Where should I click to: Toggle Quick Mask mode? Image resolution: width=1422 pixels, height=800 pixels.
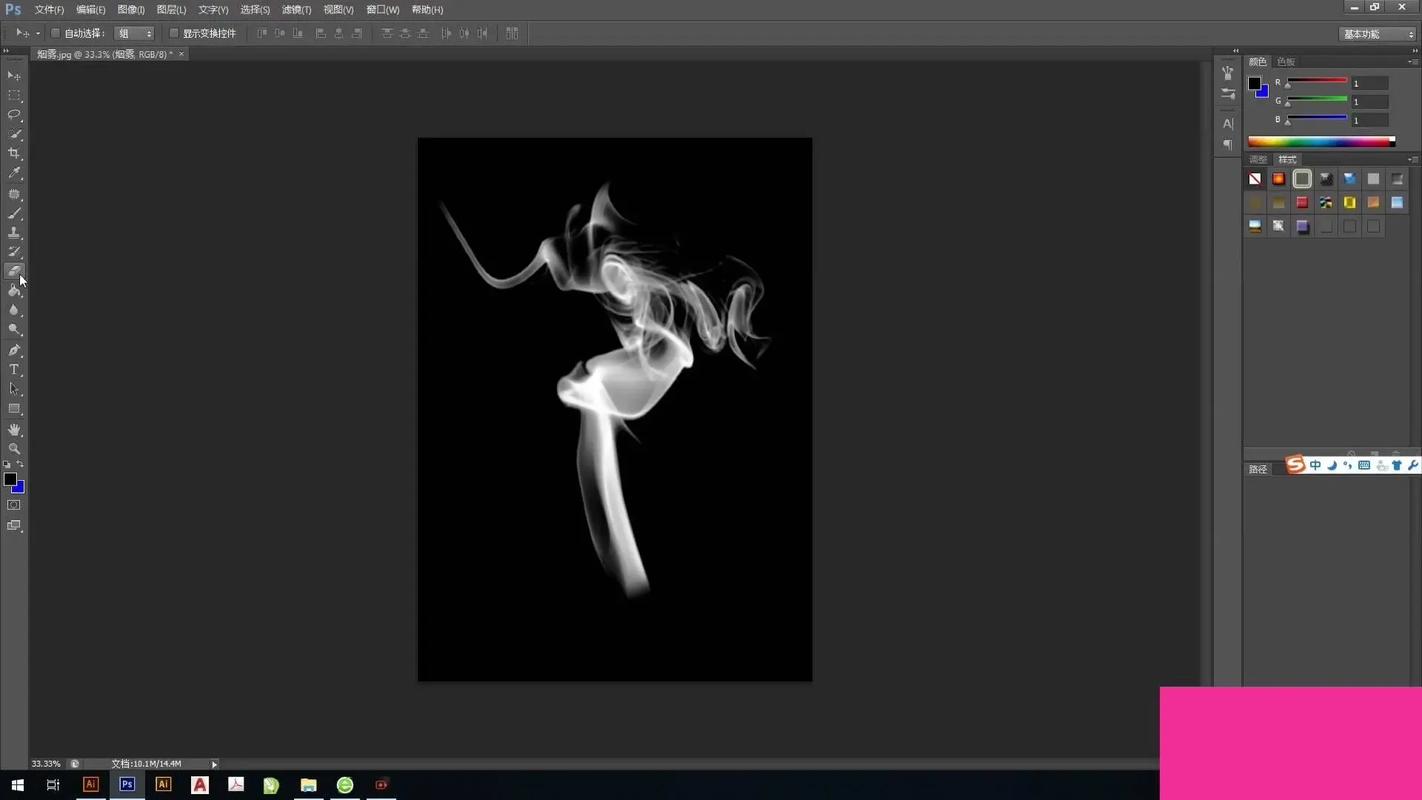(x=14, y=506)
